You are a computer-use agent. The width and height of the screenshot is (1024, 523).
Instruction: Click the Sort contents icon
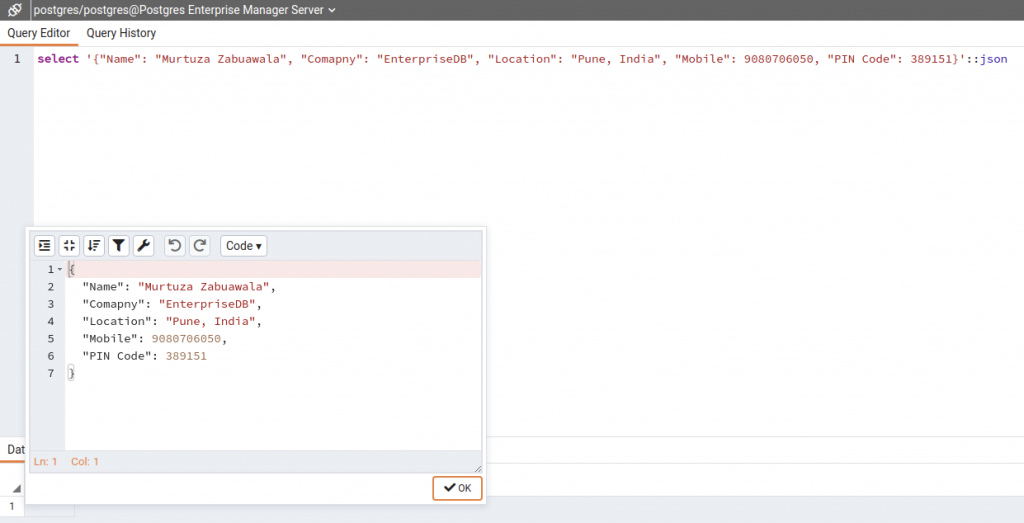point(94,246)
